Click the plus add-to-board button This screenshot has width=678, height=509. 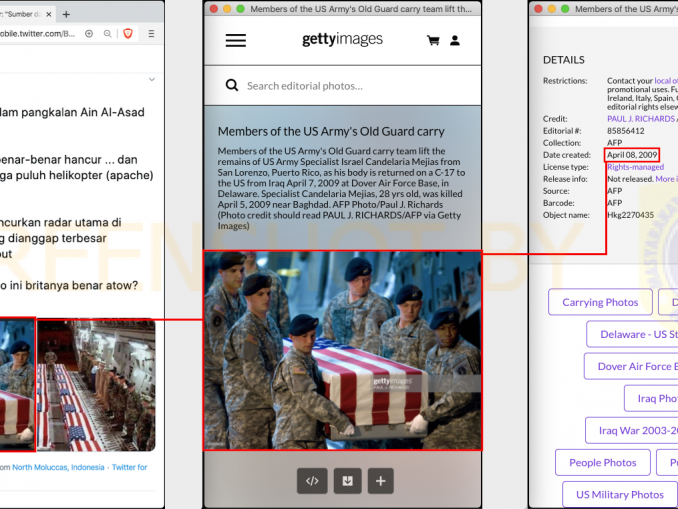(381, 480)
